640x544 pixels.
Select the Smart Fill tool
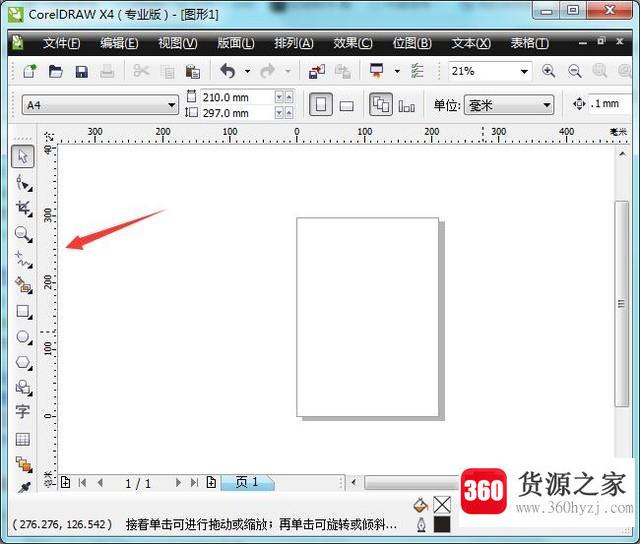coord(23,285)
